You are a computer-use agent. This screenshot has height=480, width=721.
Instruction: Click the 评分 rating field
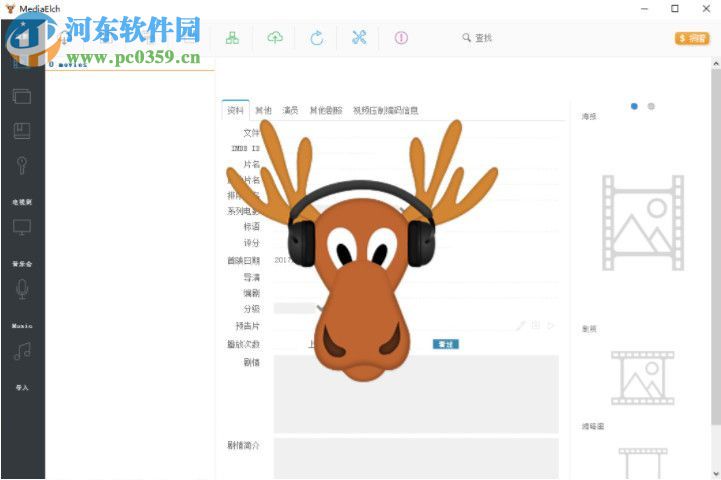(x=416, y=243)
